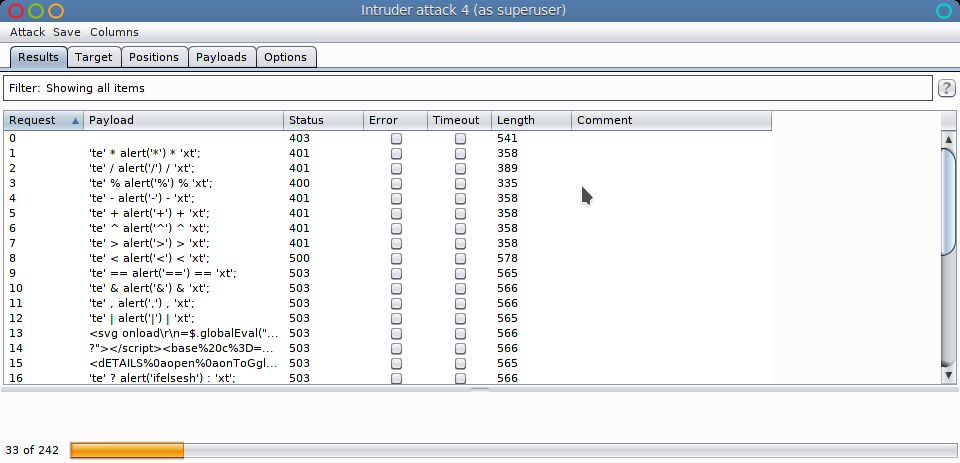
Task: Sort by the Timeout column header
Action: click(459, 120)
